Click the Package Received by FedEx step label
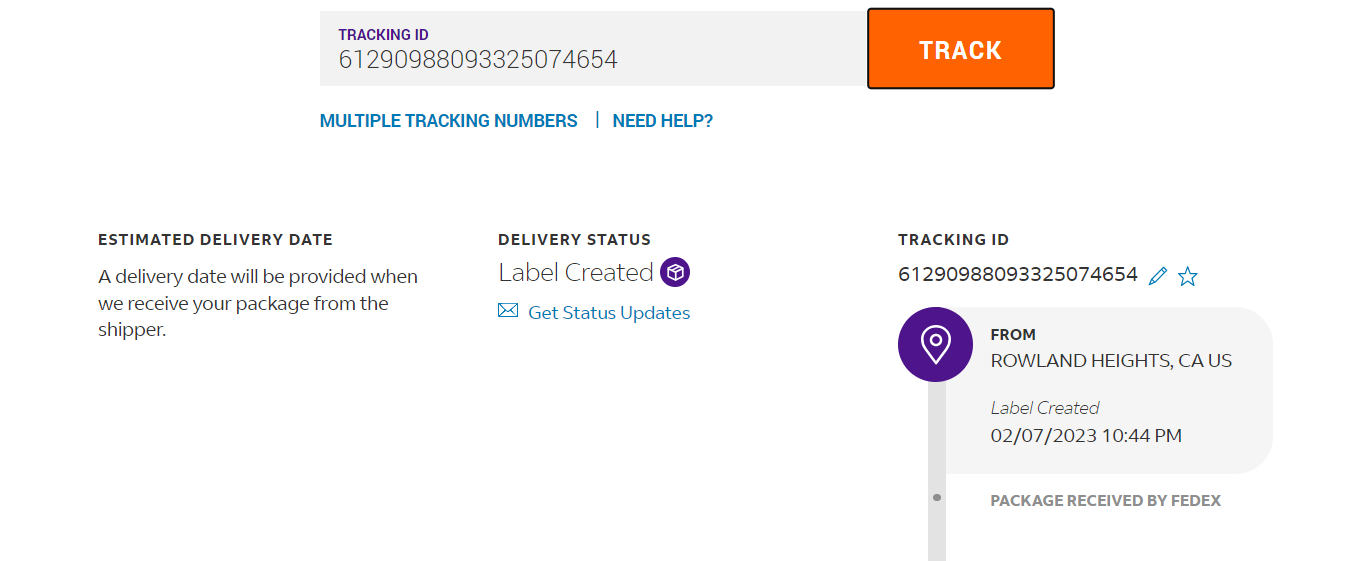Viewport: 1348px width, 561px height. (1105, 500)
